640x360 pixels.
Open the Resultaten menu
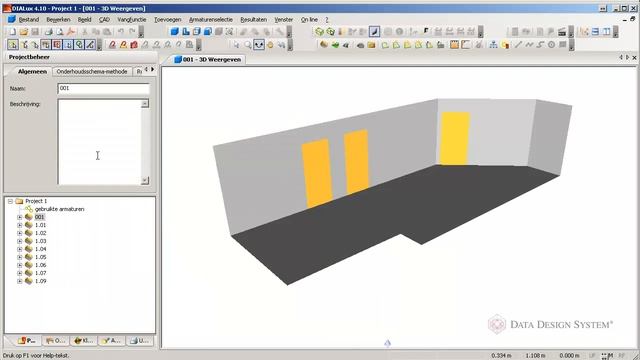pos(253,20)
